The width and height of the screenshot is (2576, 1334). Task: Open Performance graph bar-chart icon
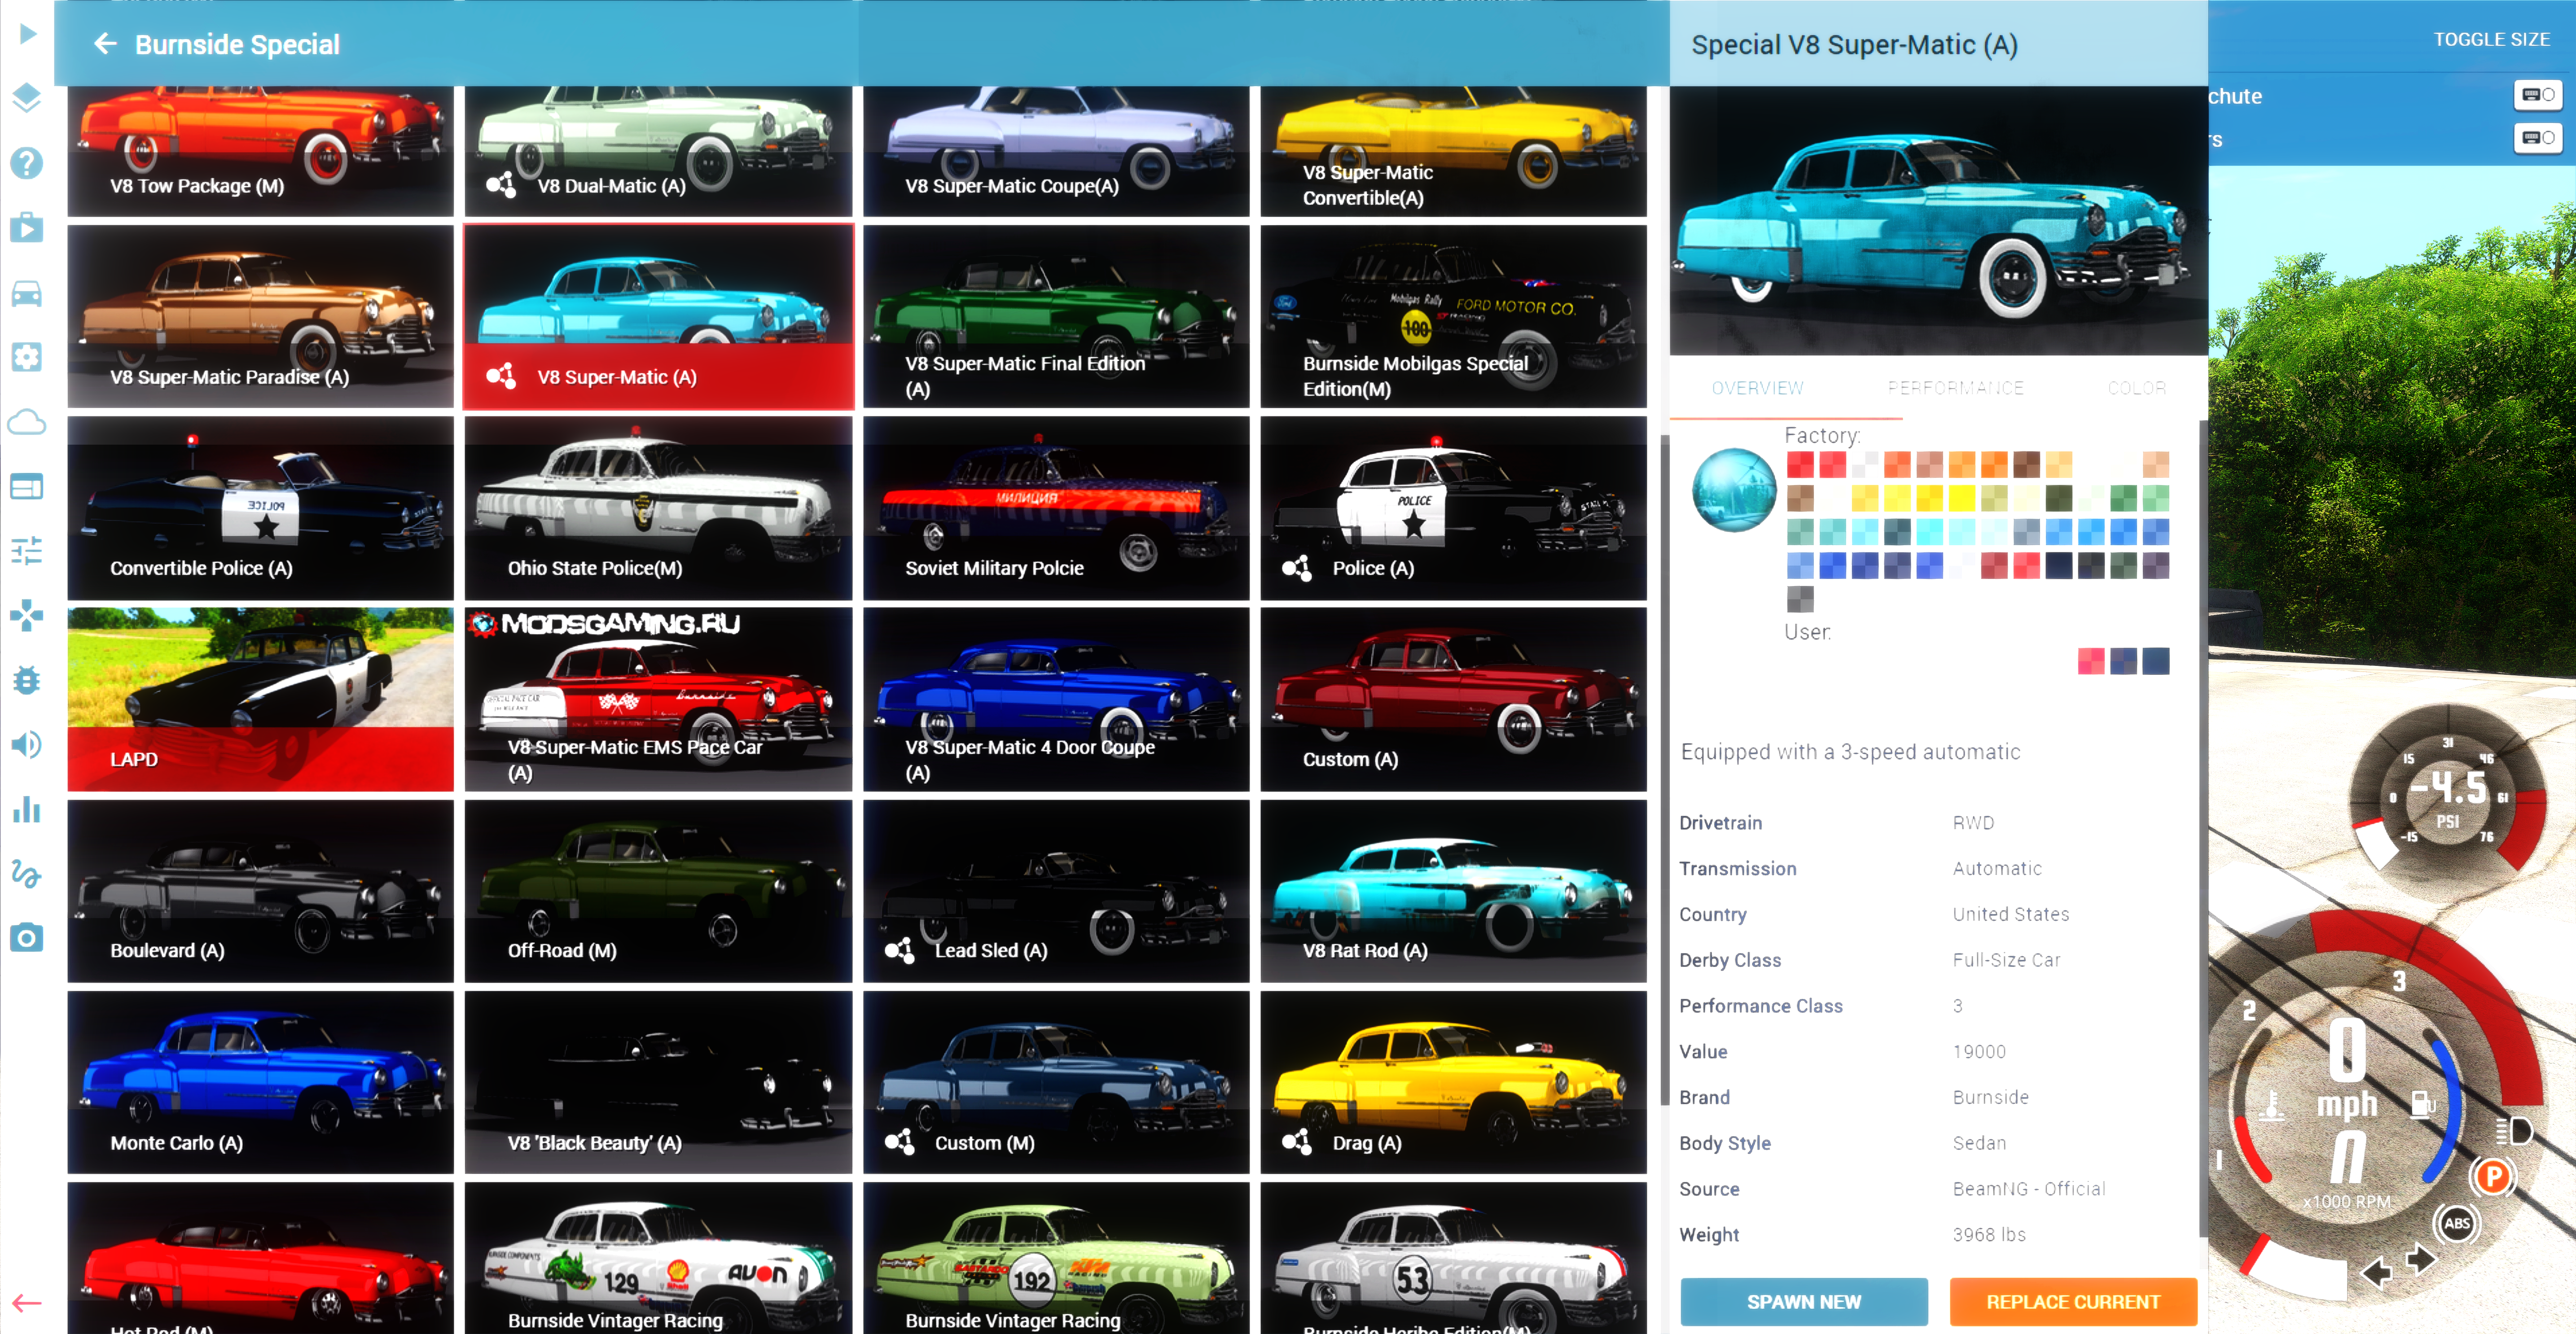(26, 810)
